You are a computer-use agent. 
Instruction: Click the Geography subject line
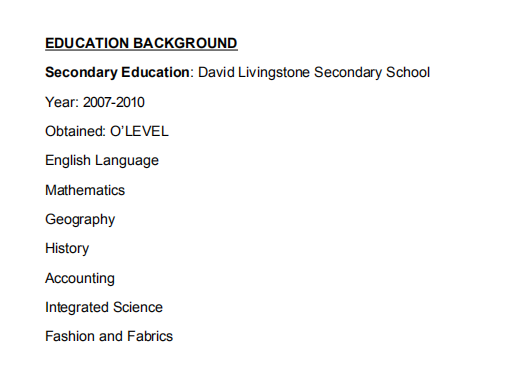(80, 220)
